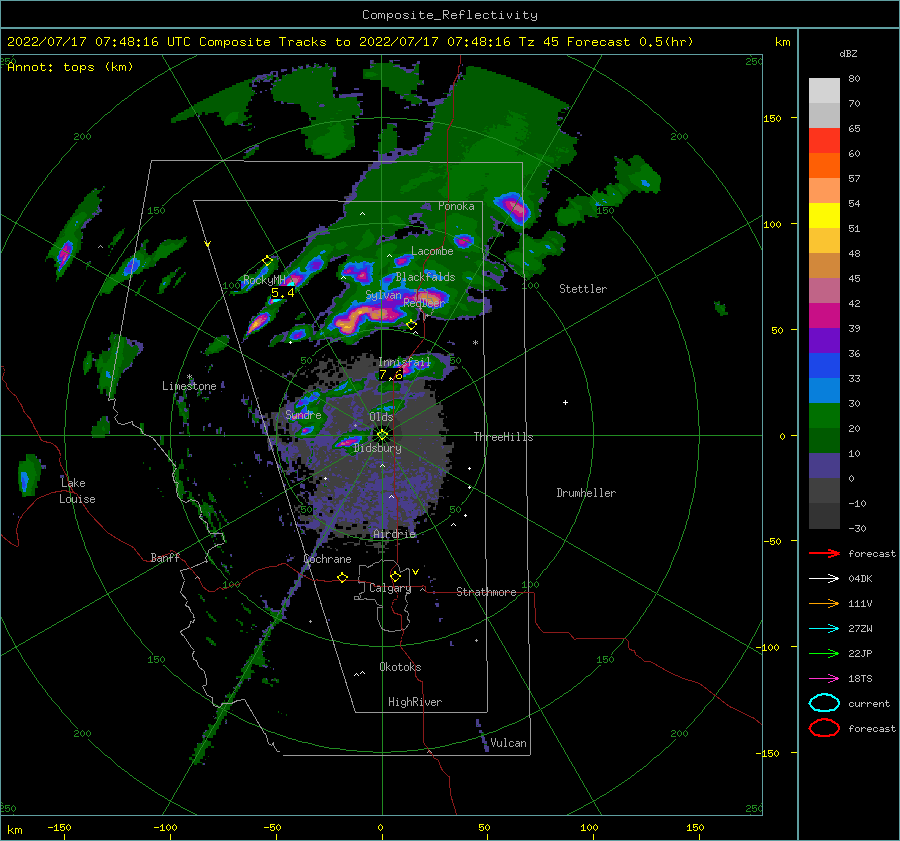Click the Olds town label

click(x=381, y=417)
